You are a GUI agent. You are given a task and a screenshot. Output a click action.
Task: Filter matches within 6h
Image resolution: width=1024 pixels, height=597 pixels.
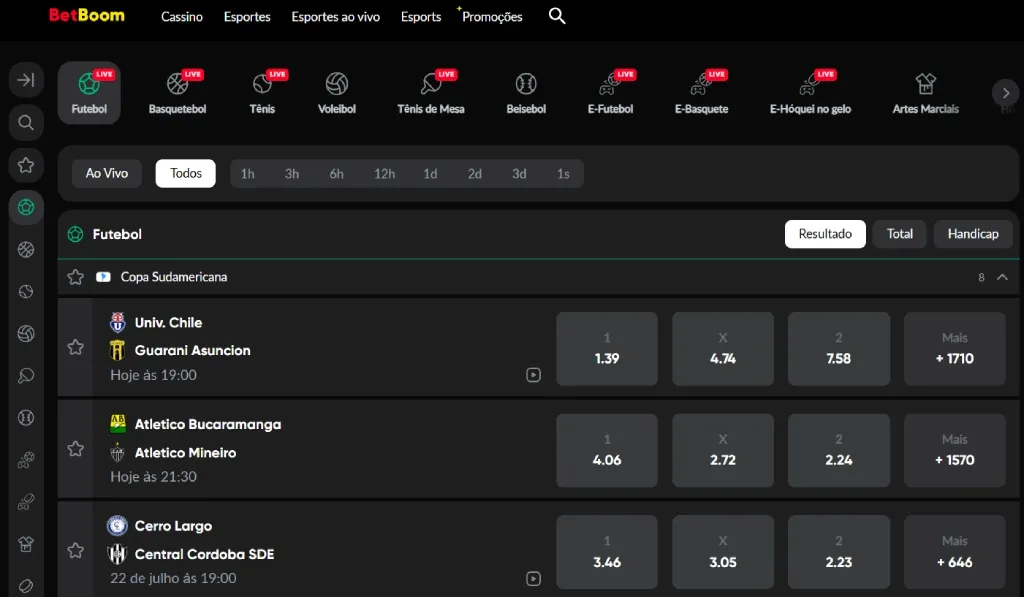click(x=336, y=174)
